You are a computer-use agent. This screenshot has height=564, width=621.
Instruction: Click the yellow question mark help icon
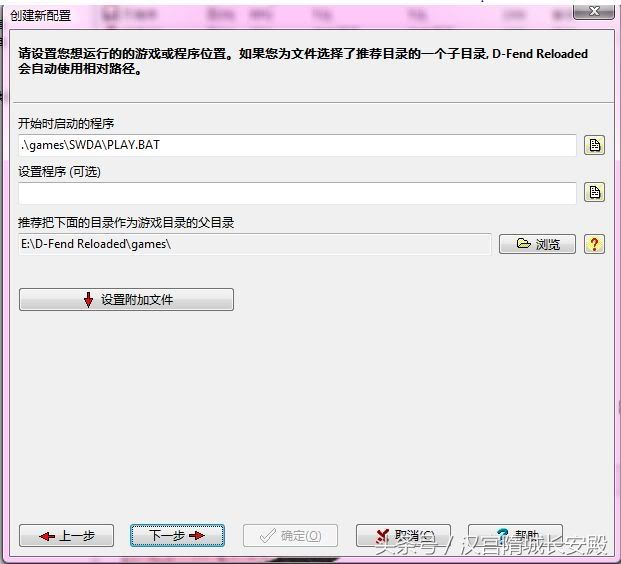594,244
